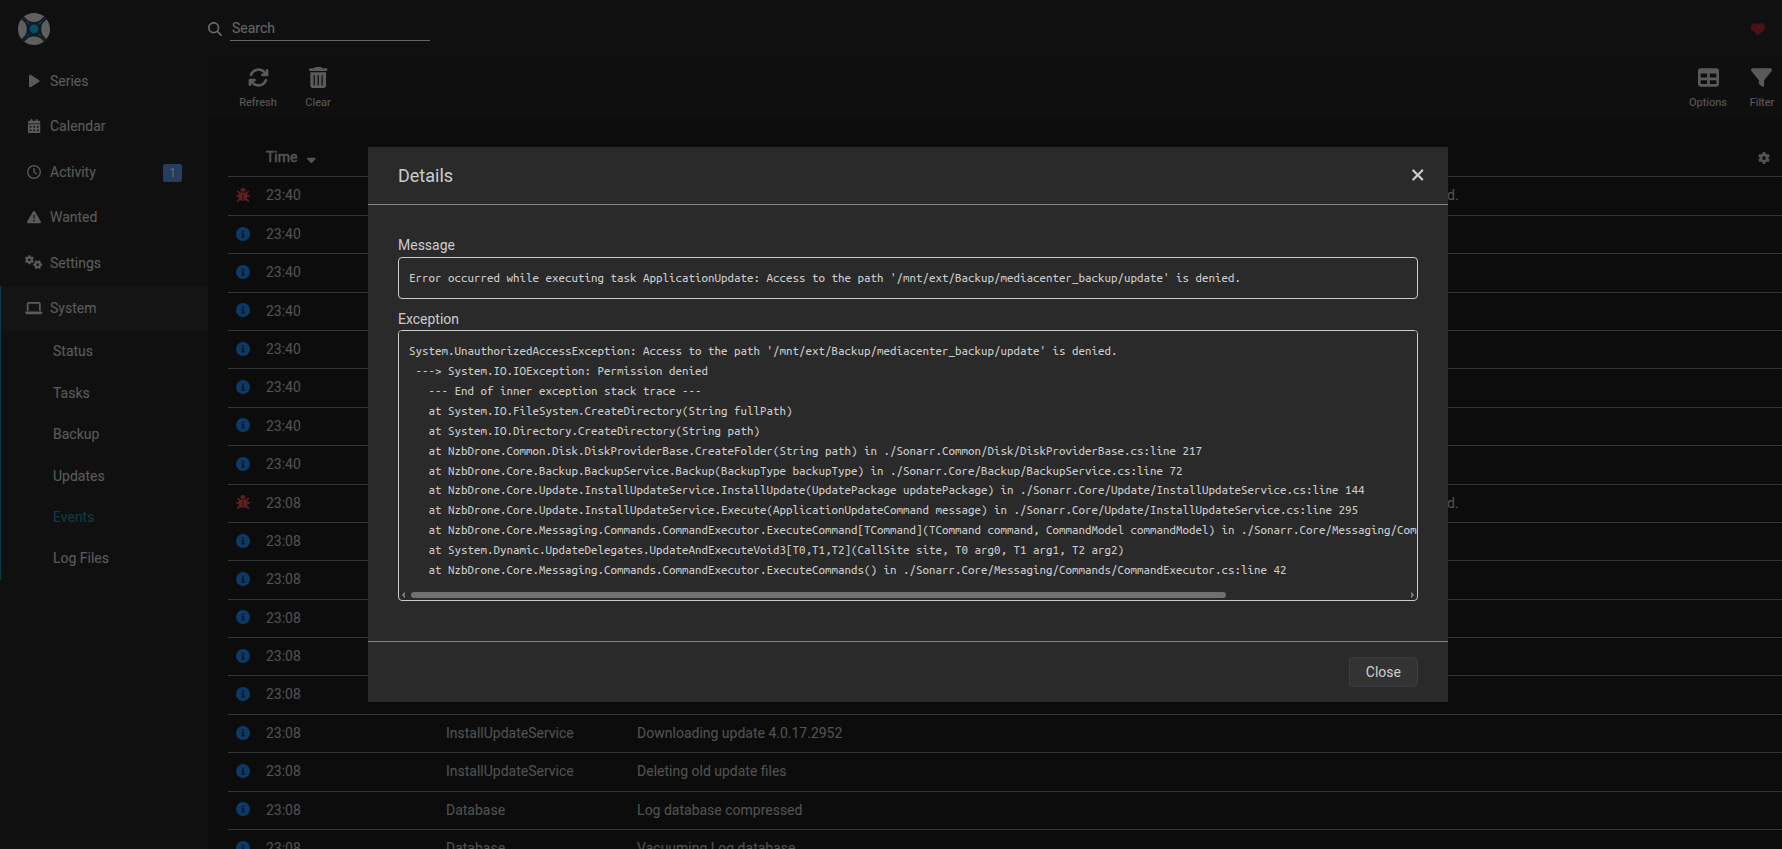The image size is (1782, 849).
Task: Click the Search input field
Action: click(329, 28)
